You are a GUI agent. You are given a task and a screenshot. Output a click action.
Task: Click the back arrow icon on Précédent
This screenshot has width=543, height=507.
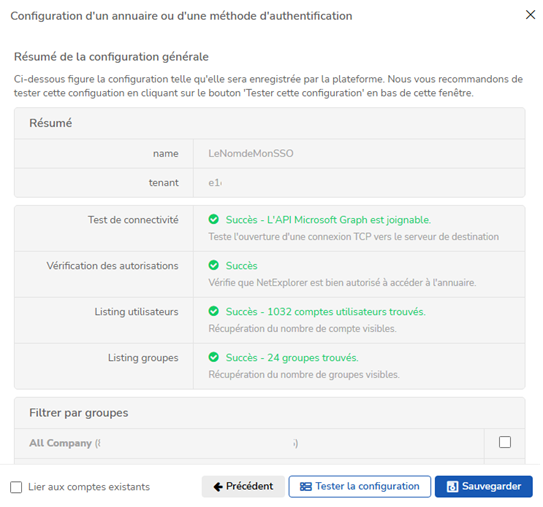pyautogui.click(x=218, y=487)
